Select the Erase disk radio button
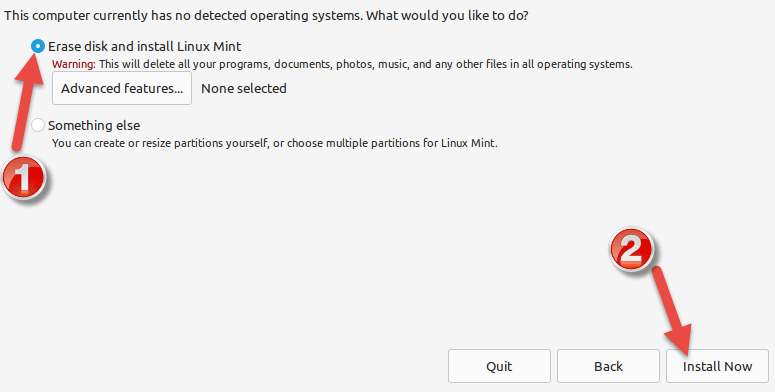The height and width of the screenshot is (392, 775). tap(38, 46)
